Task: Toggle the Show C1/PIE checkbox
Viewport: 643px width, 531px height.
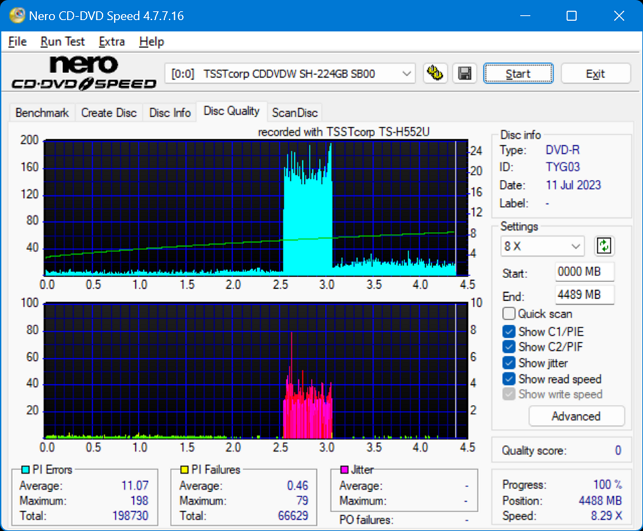Action: (508, 331)
